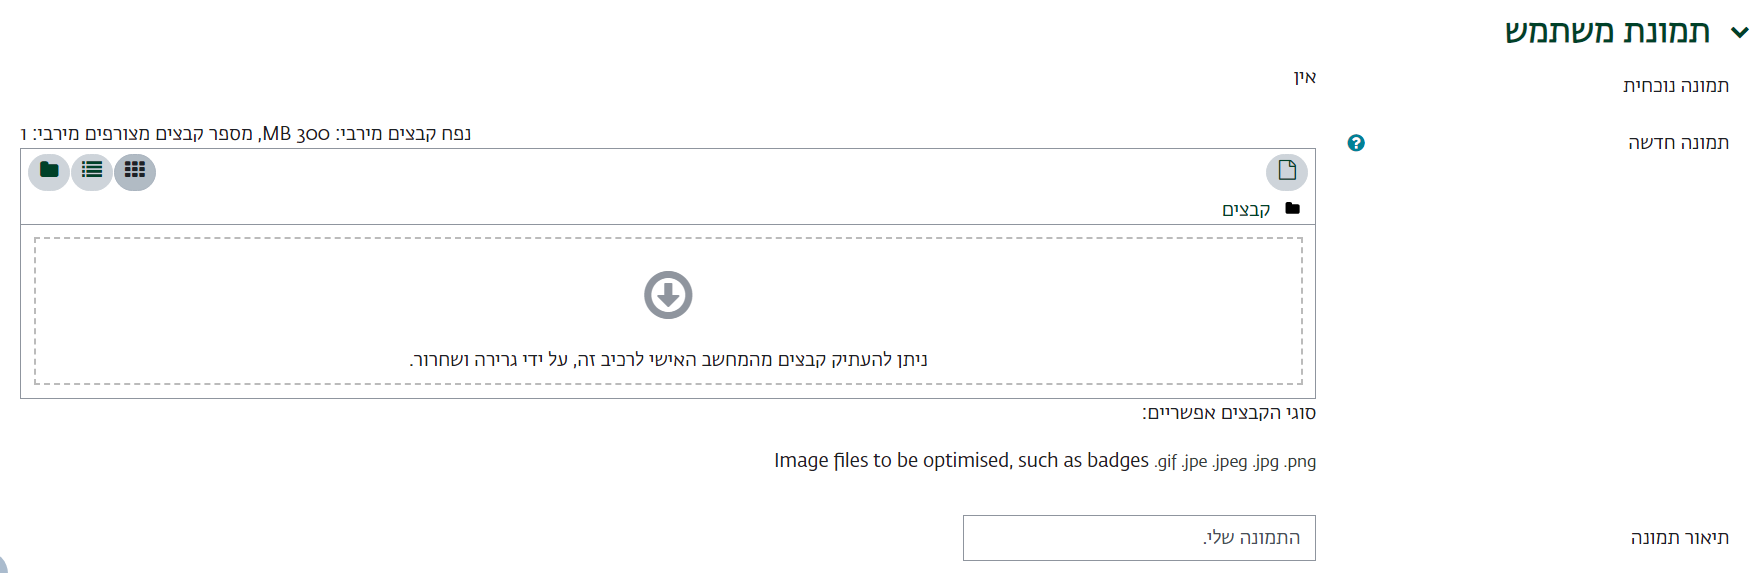Click the אין current picture value
This screenshot has height=573, width=1764.
[x=1304, y=78]
